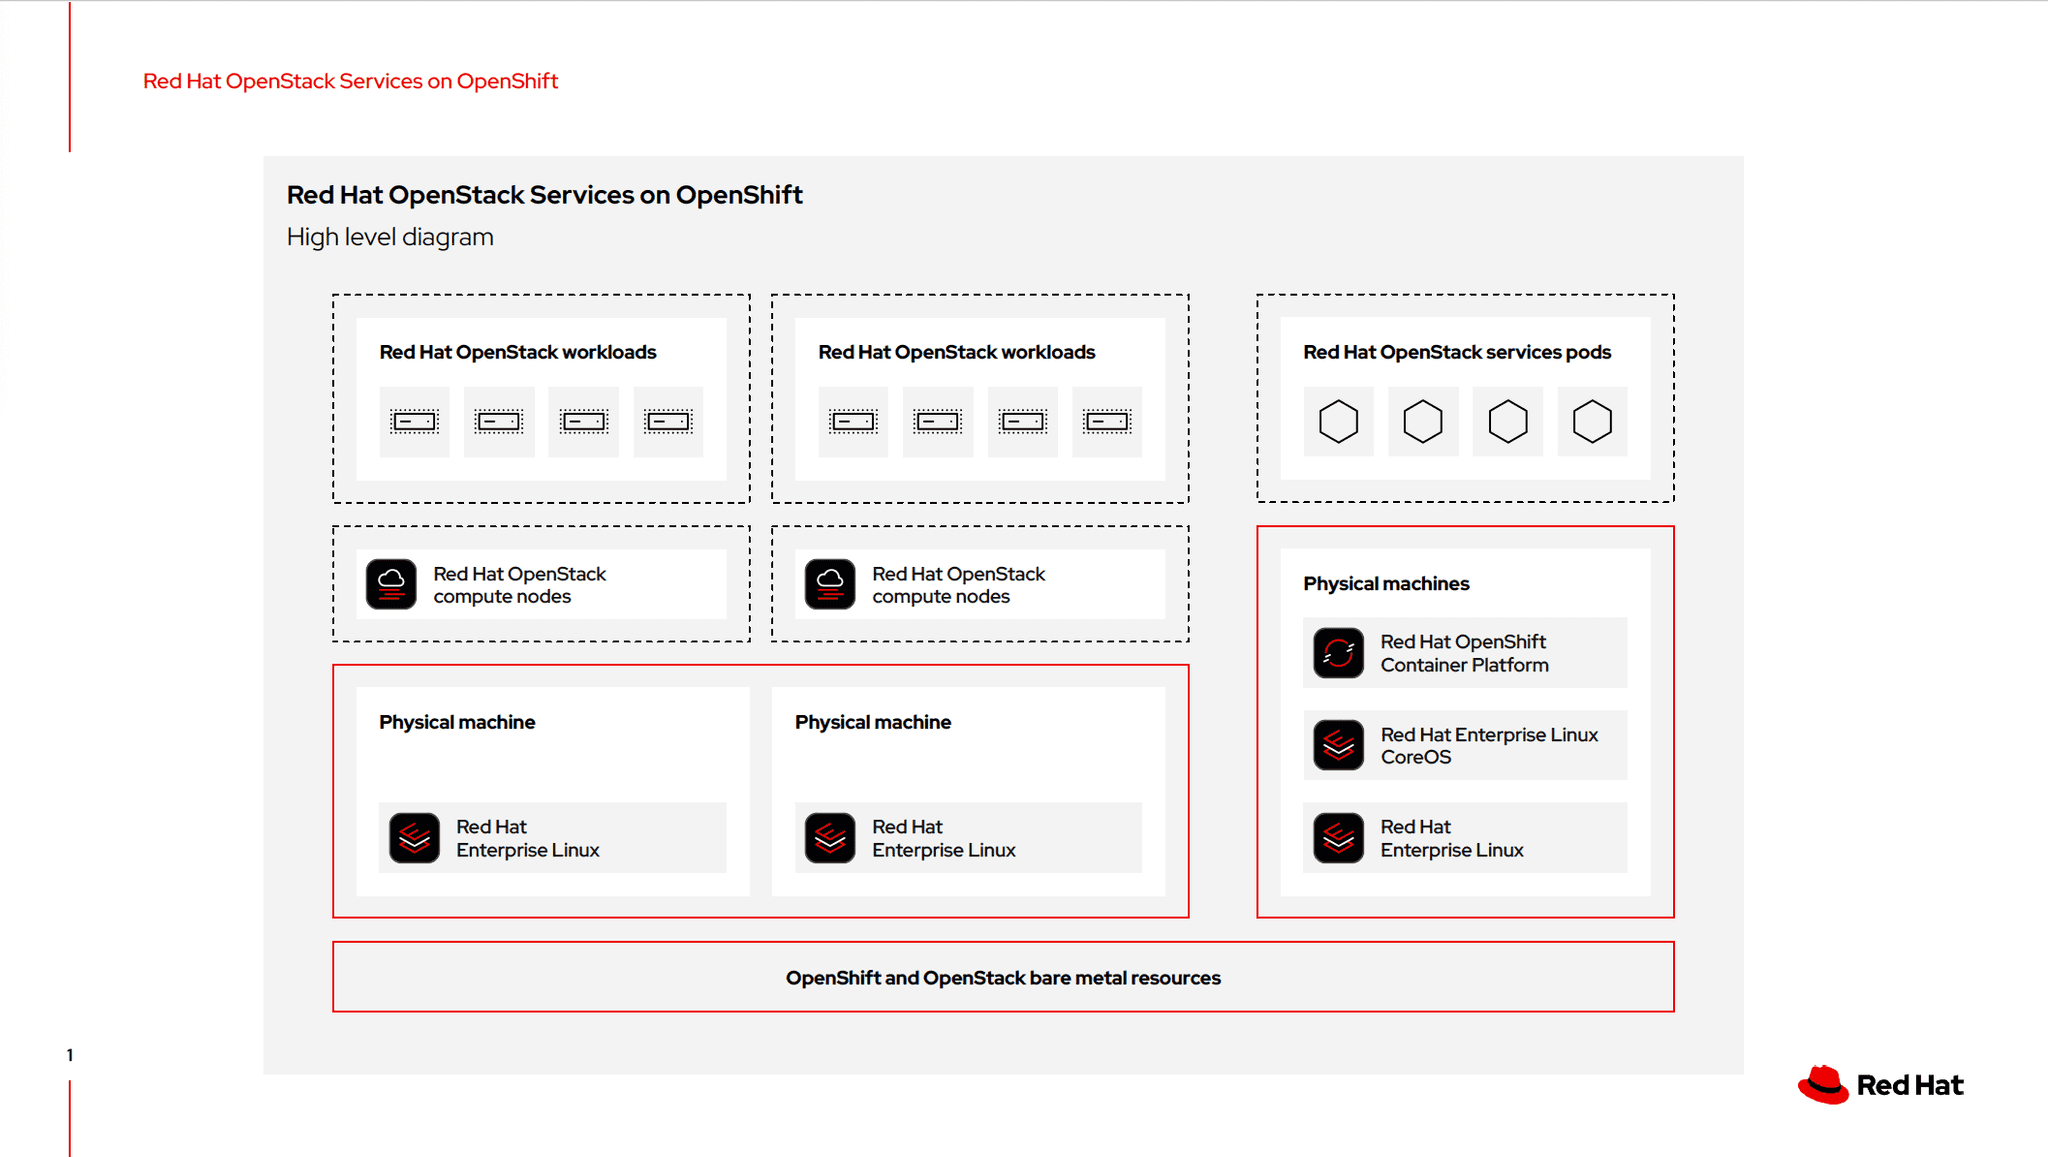The height and width of the screenshot is (1157, 2048).
Task: Click the OpenShift and OpenStack bare metal resources bar
Action: [x=1003, y=977]
